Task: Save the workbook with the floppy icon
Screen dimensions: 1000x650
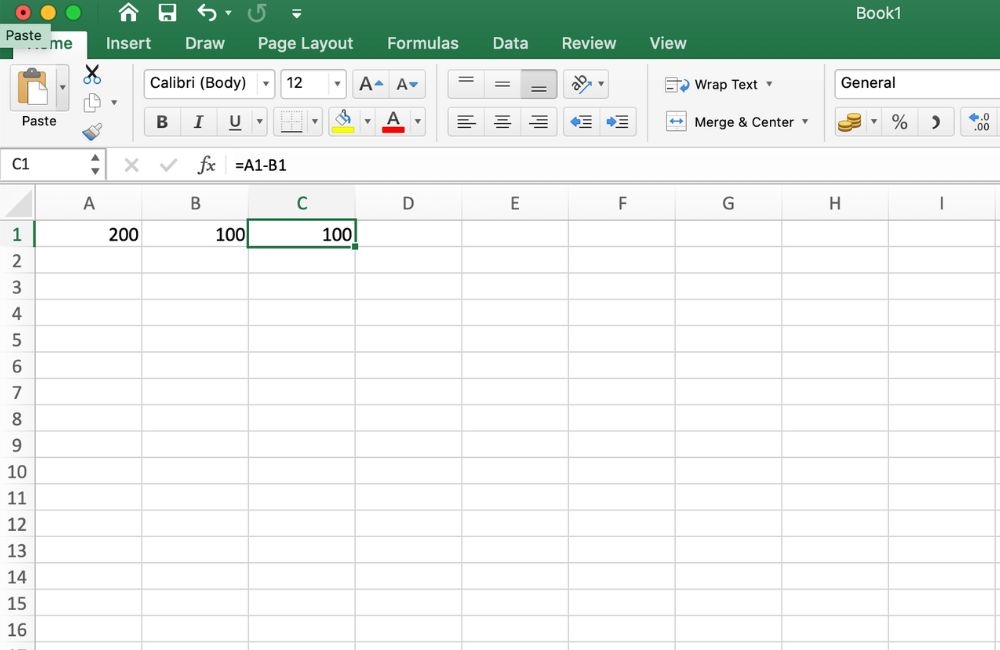Action: coord(167,13)
